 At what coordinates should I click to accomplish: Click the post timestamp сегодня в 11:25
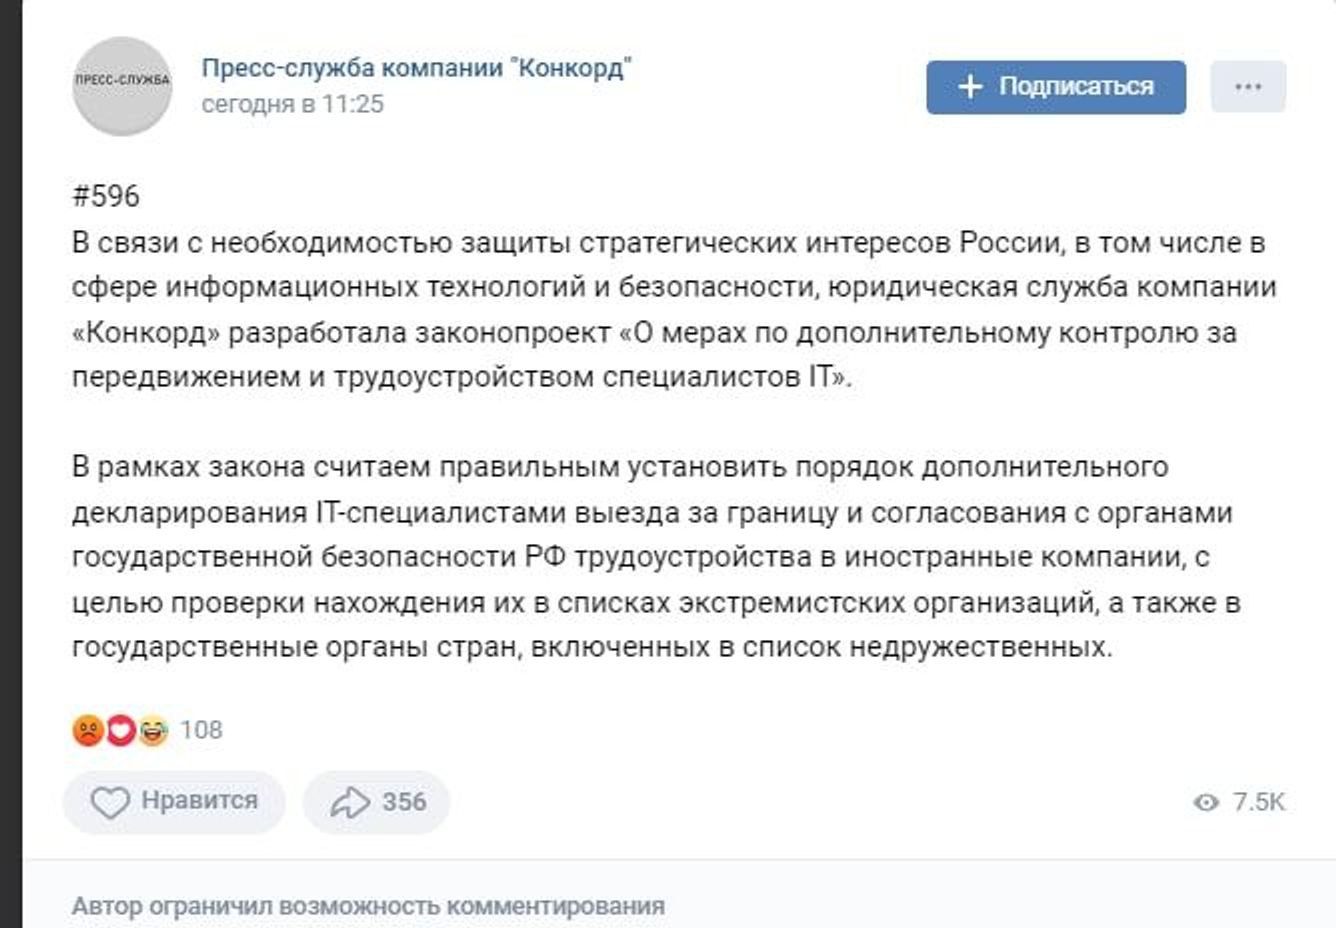tap(292, 104)
